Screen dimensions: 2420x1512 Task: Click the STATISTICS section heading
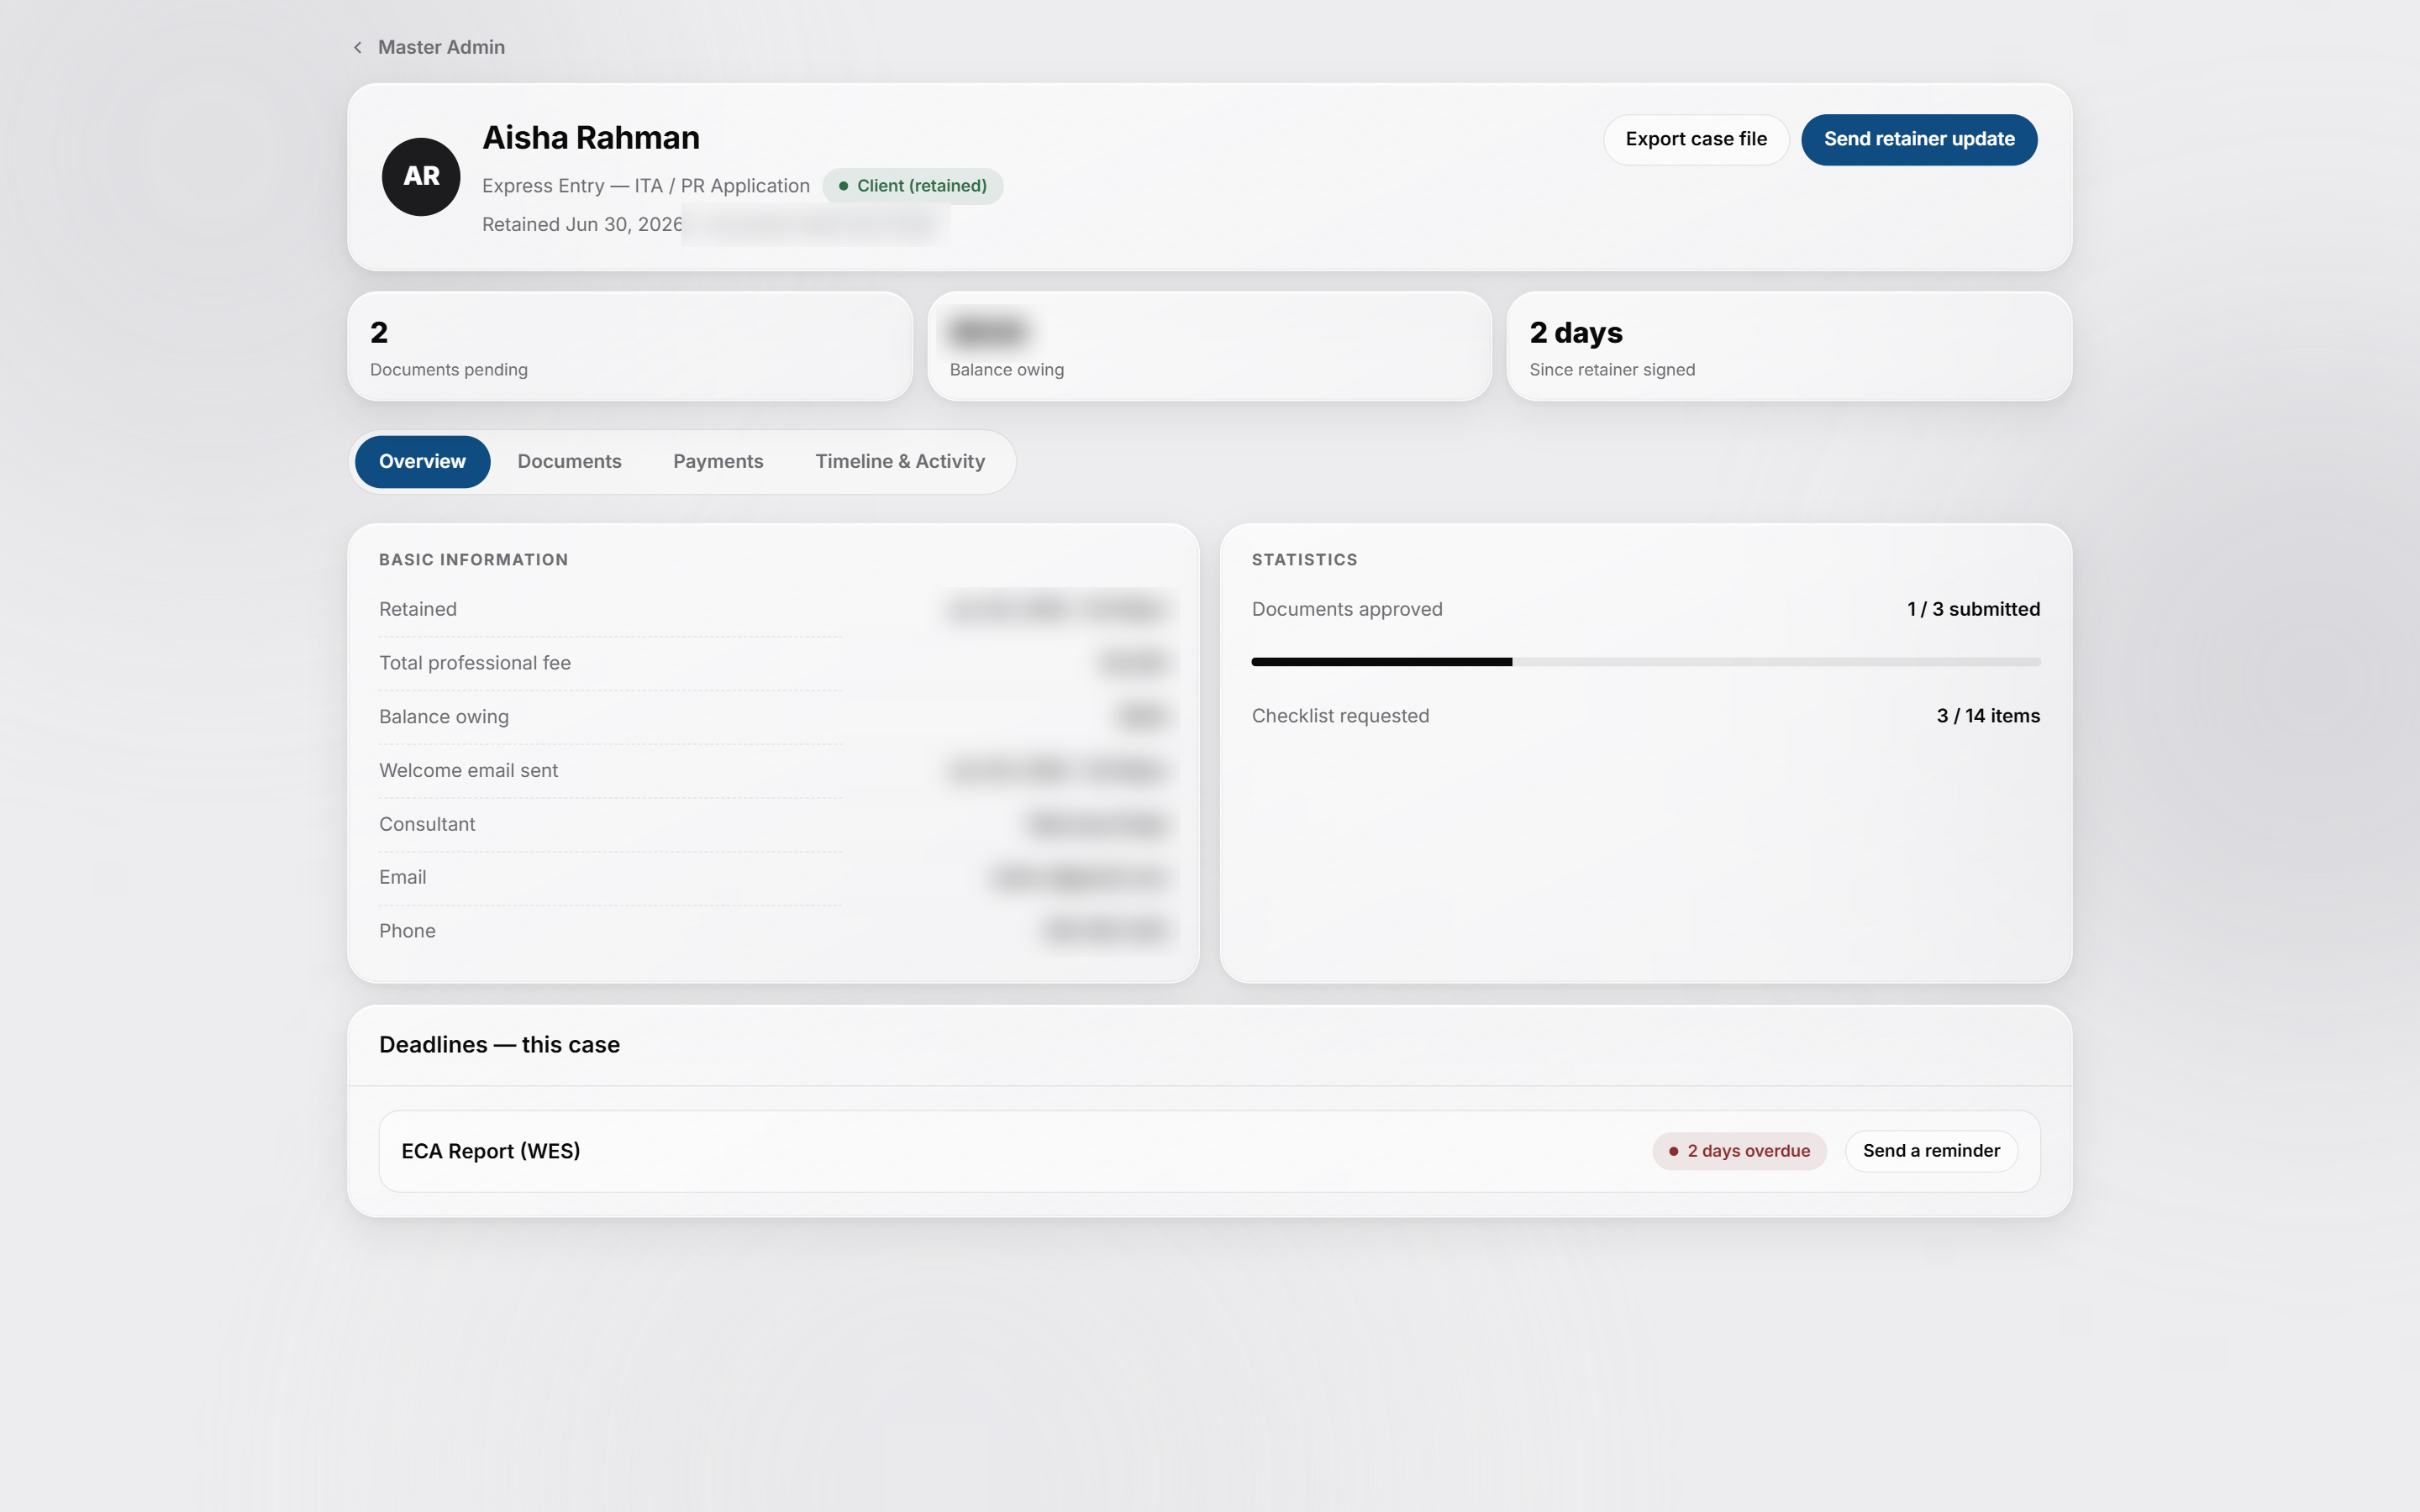1304,560
